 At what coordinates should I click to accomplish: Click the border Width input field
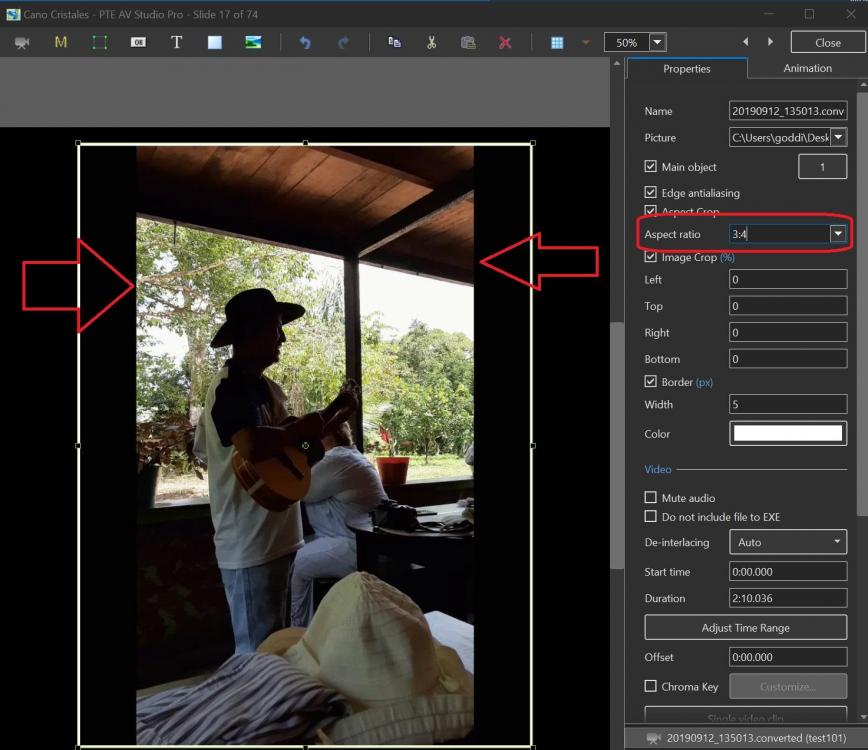pyautogui.click(x=787, y=405)
